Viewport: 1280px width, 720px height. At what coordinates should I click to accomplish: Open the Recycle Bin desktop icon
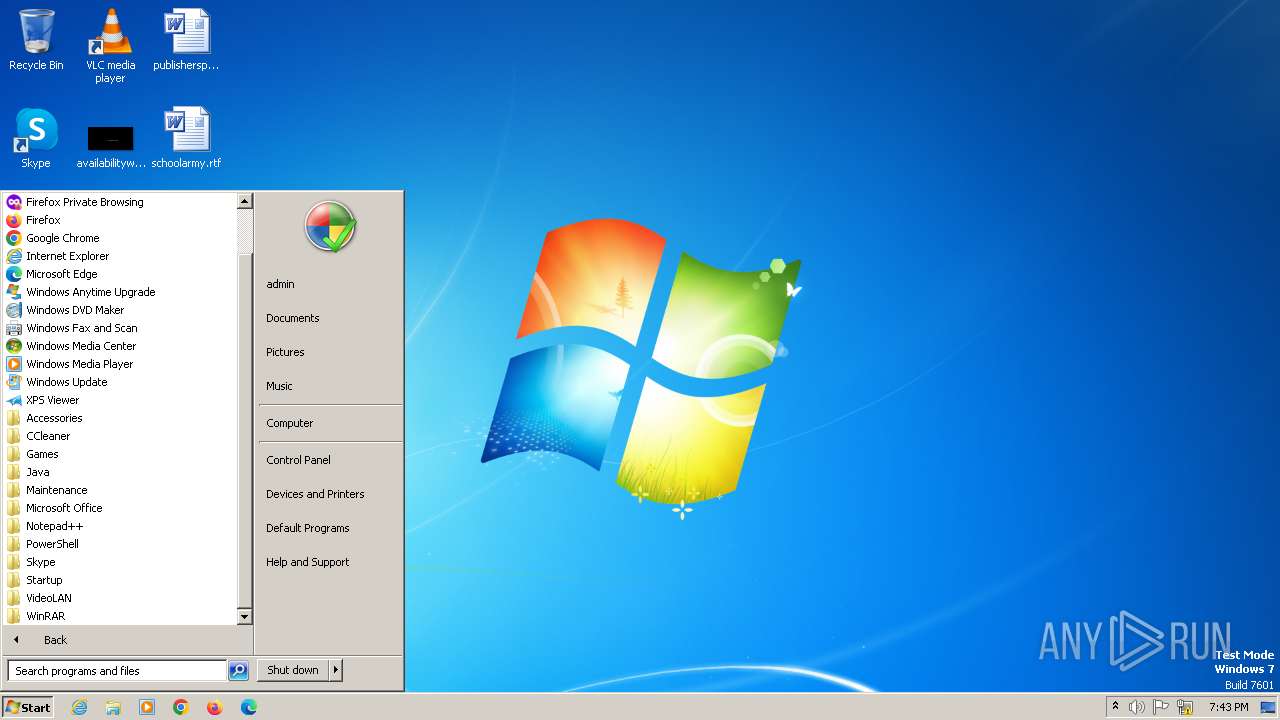pyautogui.click(x=36, y=40)
